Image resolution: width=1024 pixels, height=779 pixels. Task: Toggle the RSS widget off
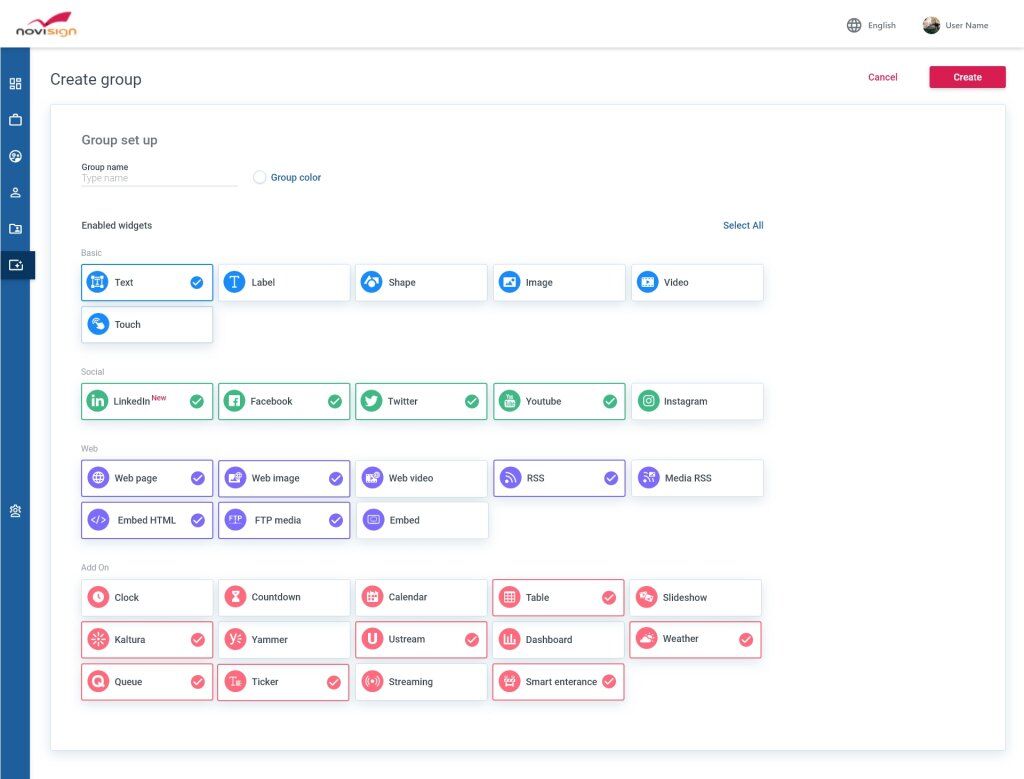pos(609,478)
